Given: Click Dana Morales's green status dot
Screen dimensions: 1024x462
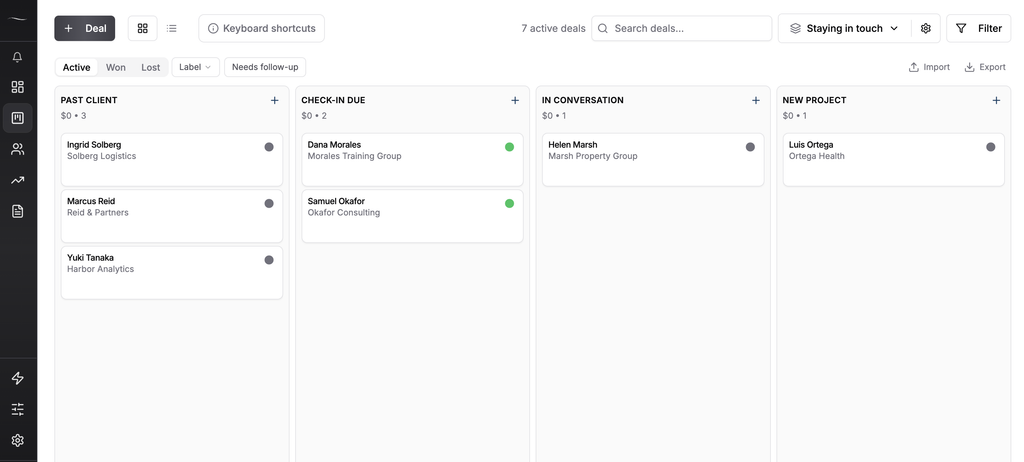Looking at the screenshot, I should pos(509,147).
